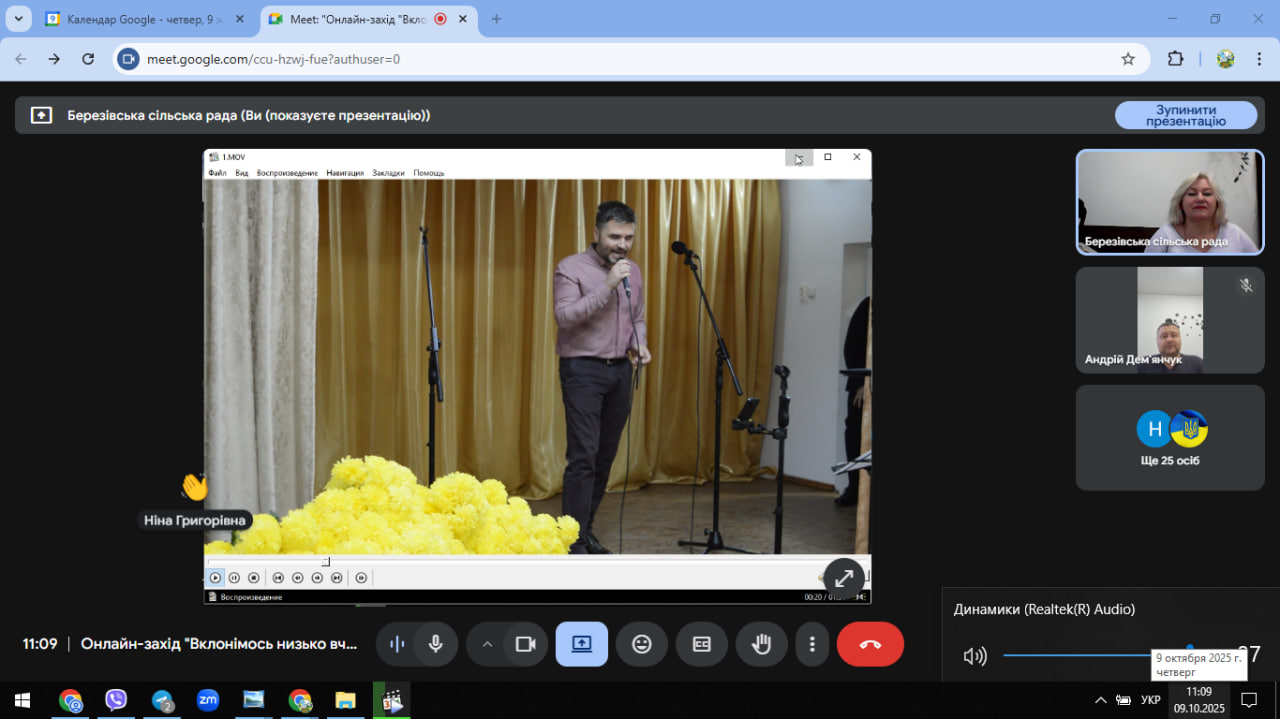
Task: Bookmark this page with star icon
Action: (1128, 59)
